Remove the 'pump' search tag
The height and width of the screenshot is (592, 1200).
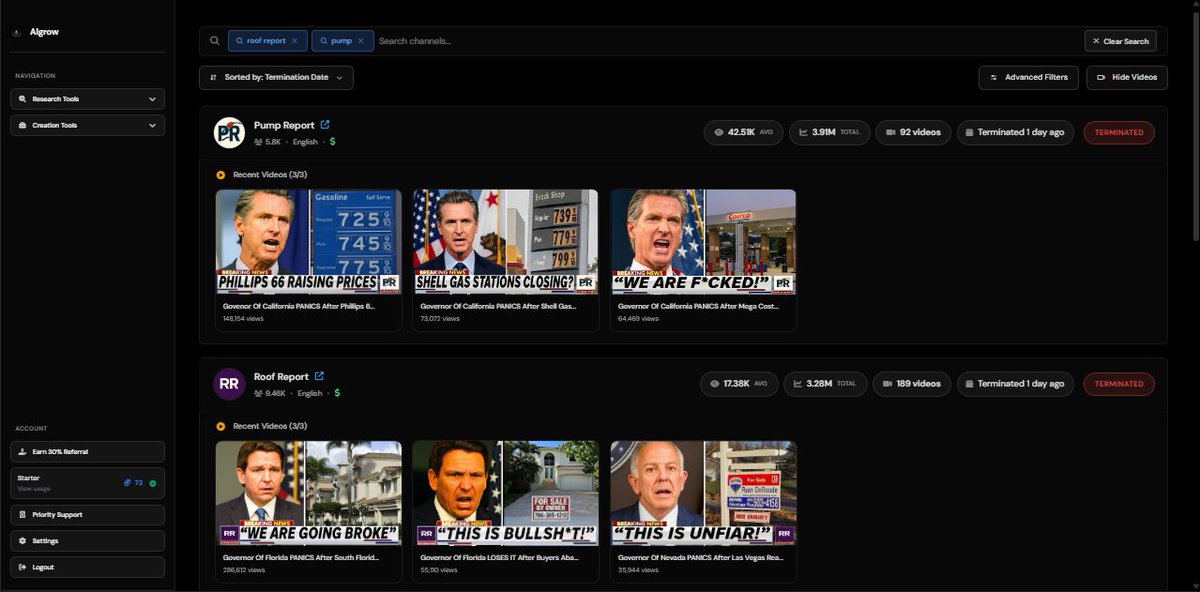[x=360, y=41]
